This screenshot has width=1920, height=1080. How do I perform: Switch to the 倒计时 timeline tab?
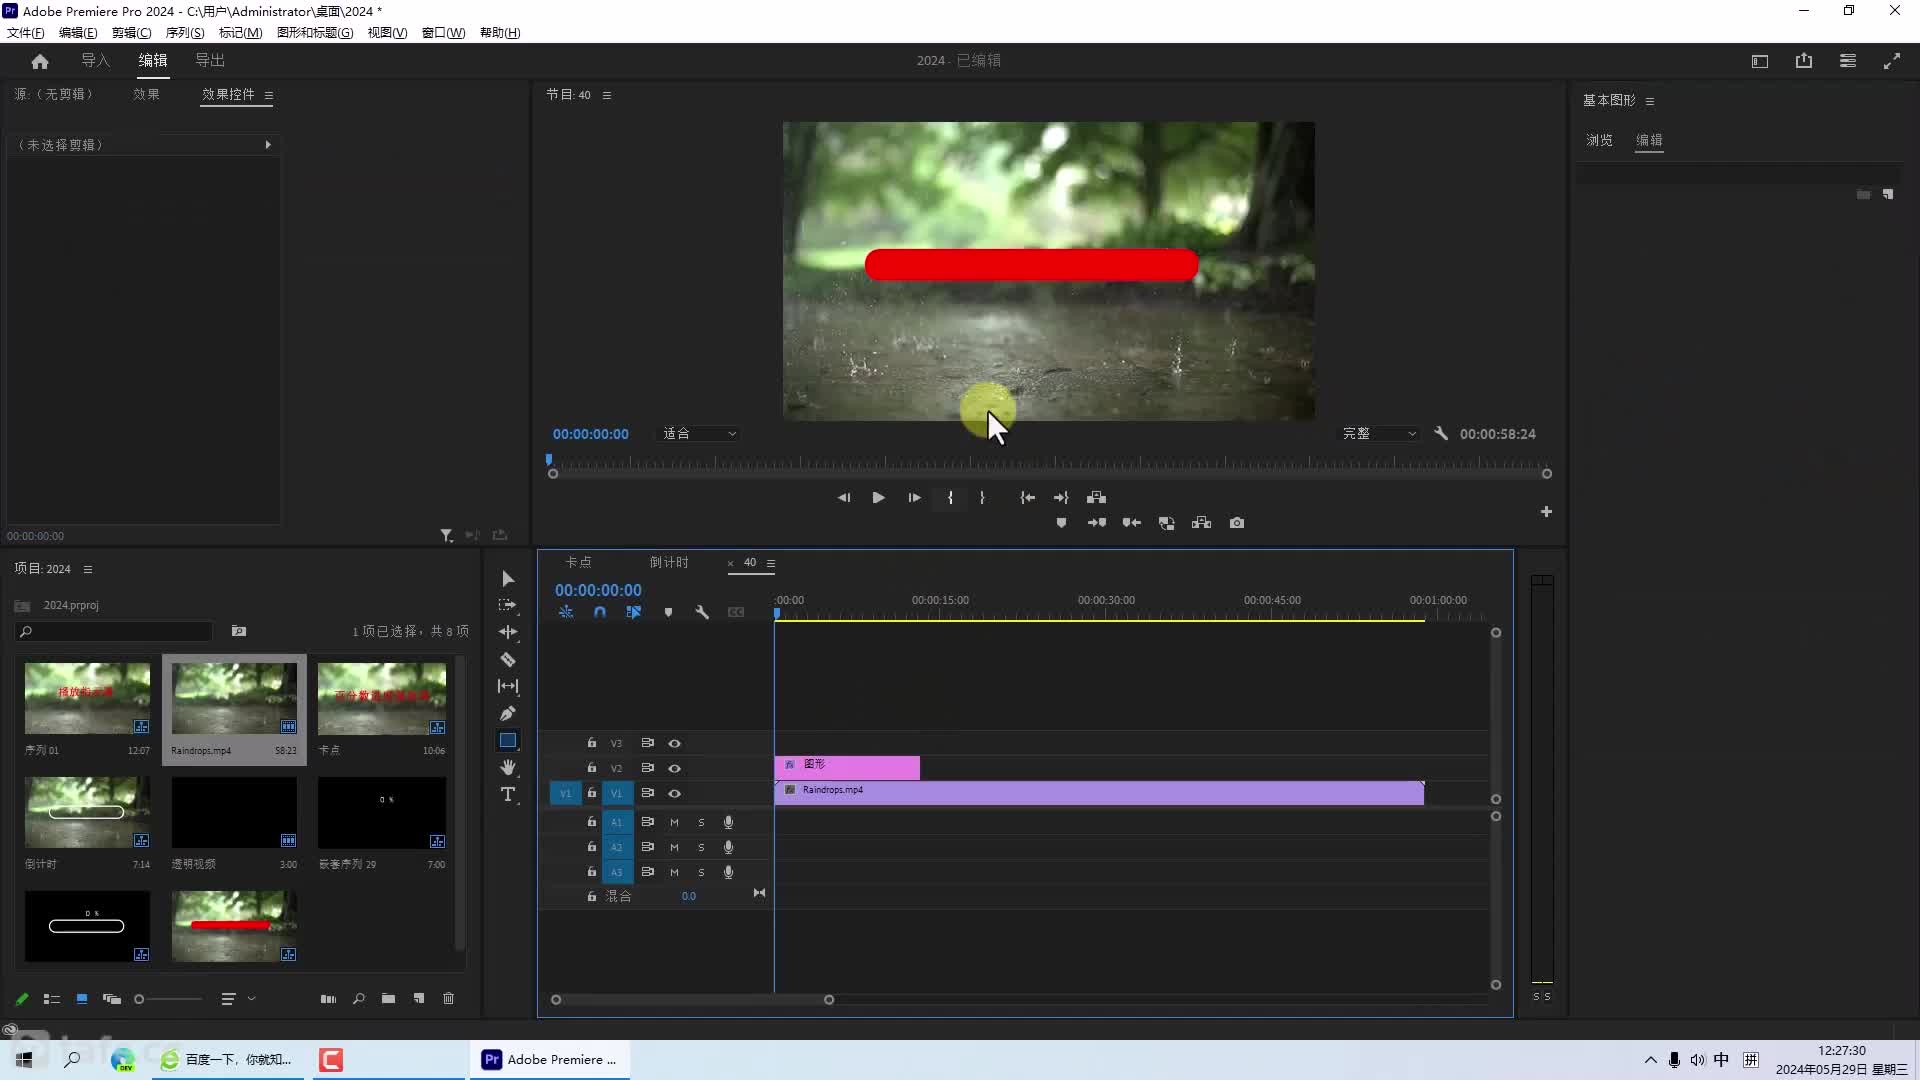[x=669, y=562]
